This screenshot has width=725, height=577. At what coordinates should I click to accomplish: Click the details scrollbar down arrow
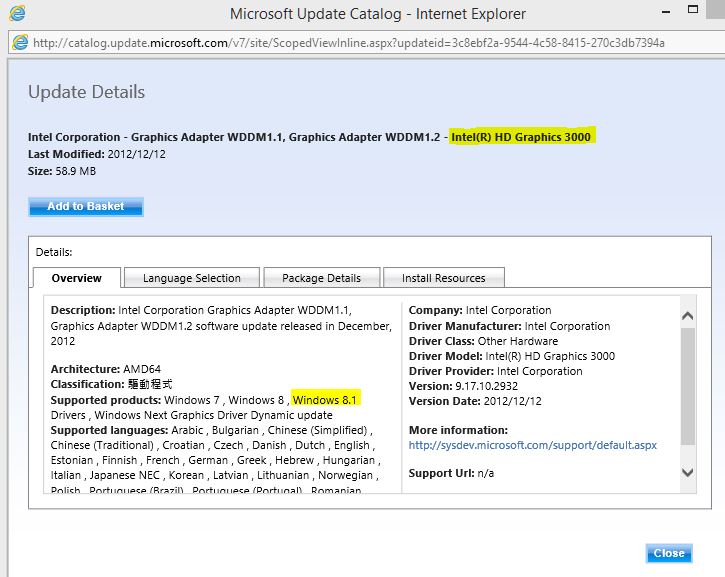coord(688,473)
